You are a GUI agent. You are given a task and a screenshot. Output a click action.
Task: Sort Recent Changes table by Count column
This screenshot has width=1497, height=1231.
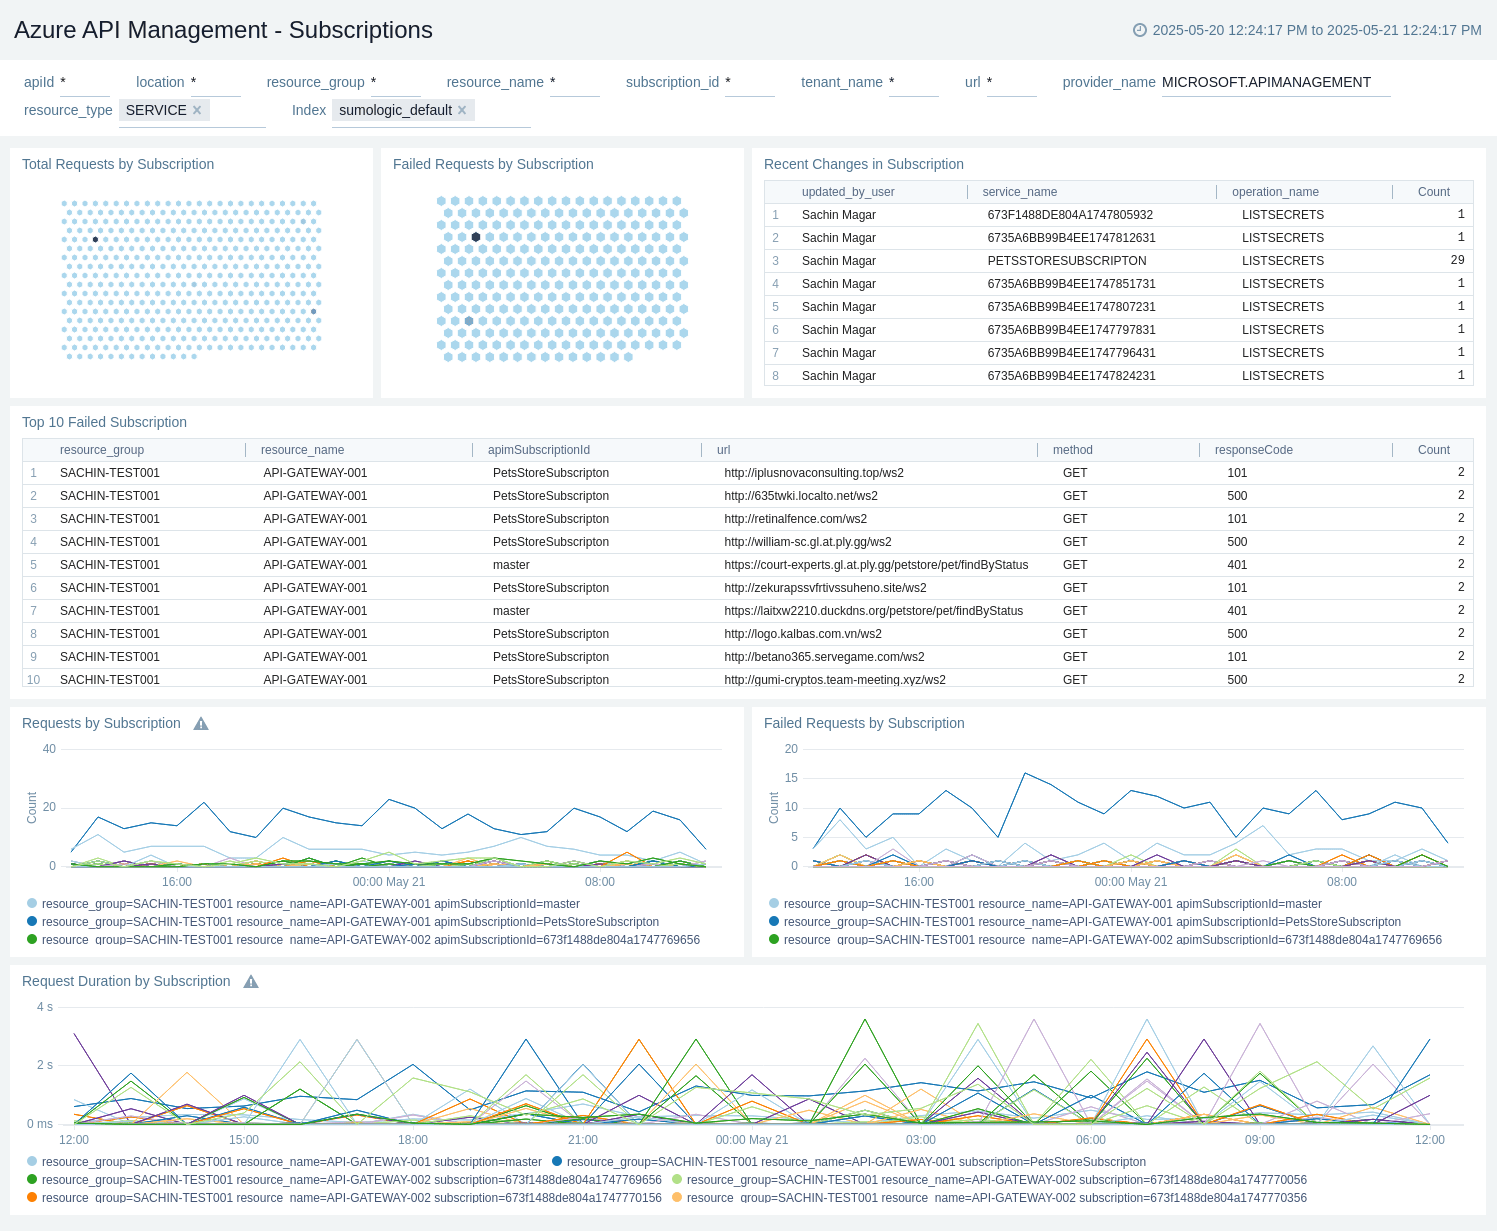[1434, 192]
